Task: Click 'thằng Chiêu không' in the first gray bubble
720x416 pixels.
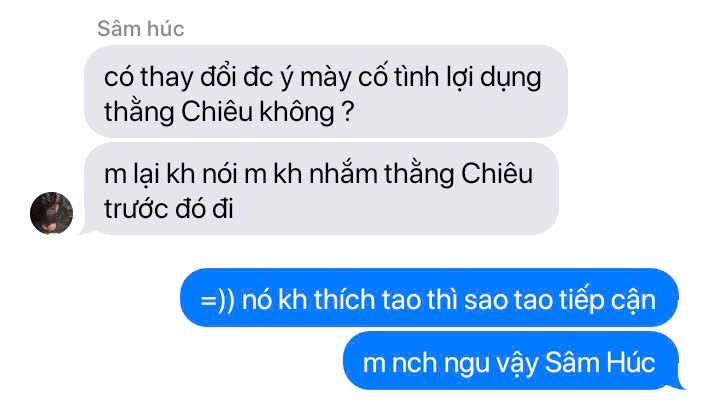Action: click(x=219, y=112)
